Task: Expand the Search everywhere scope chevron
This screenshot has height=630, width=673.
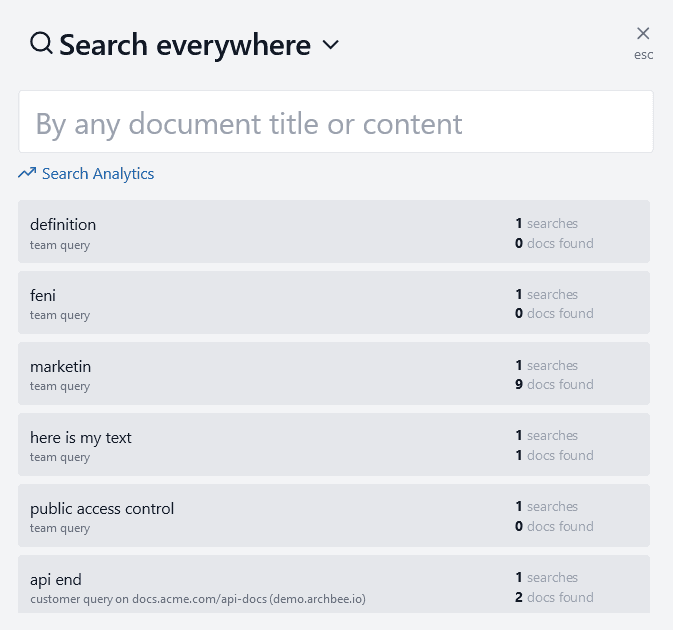Action: tap(331, 45)
